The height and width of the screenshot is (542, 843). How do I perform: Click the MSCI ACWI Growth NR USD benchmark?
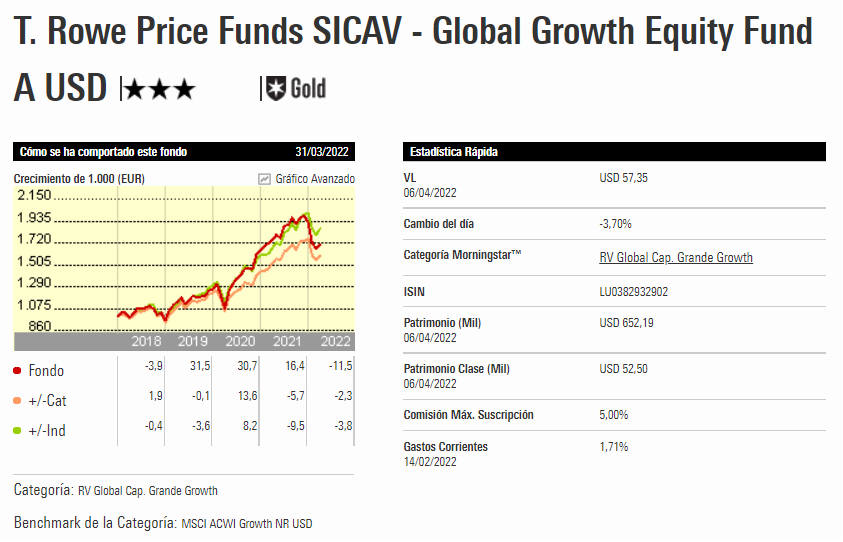point(247,523)
